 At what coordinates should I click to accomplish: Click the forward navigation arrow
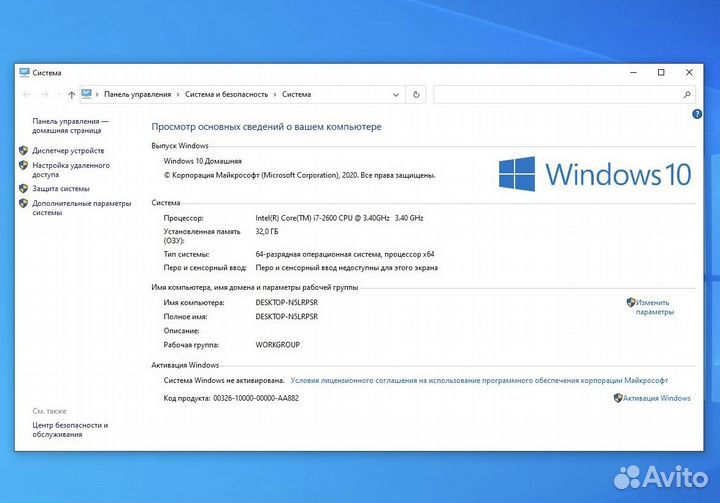[43, 94]
